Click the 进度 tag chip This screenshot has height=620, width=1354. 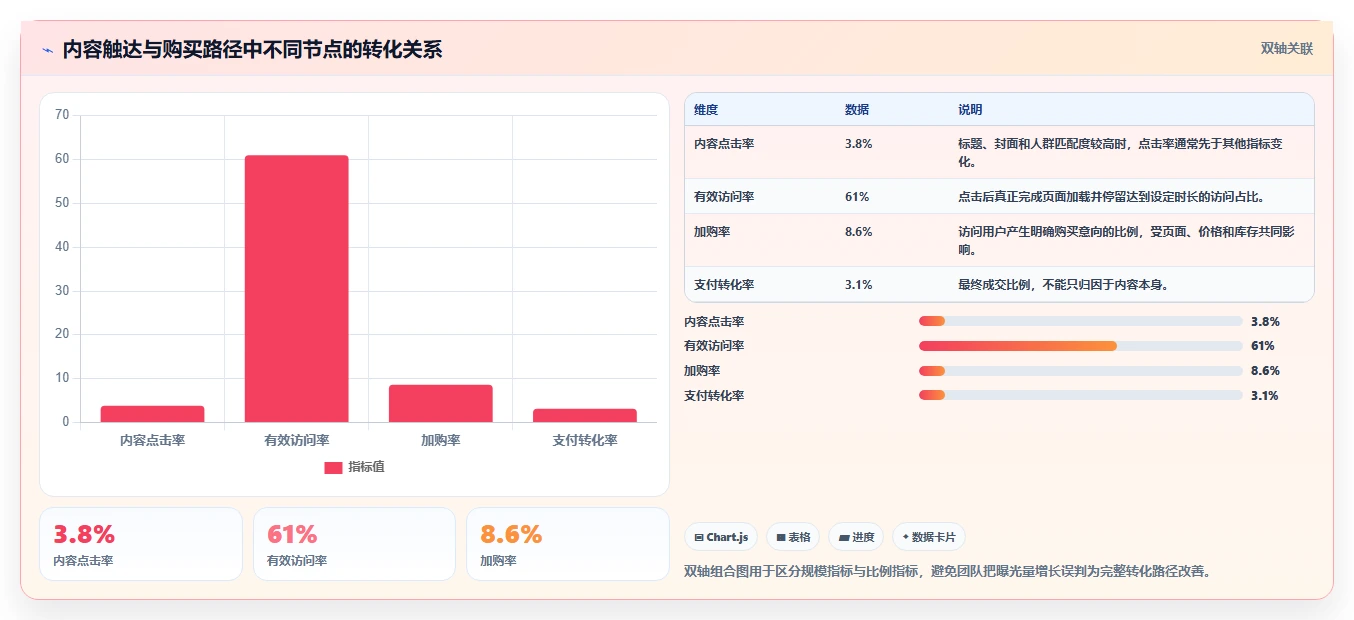coord(856,537)
